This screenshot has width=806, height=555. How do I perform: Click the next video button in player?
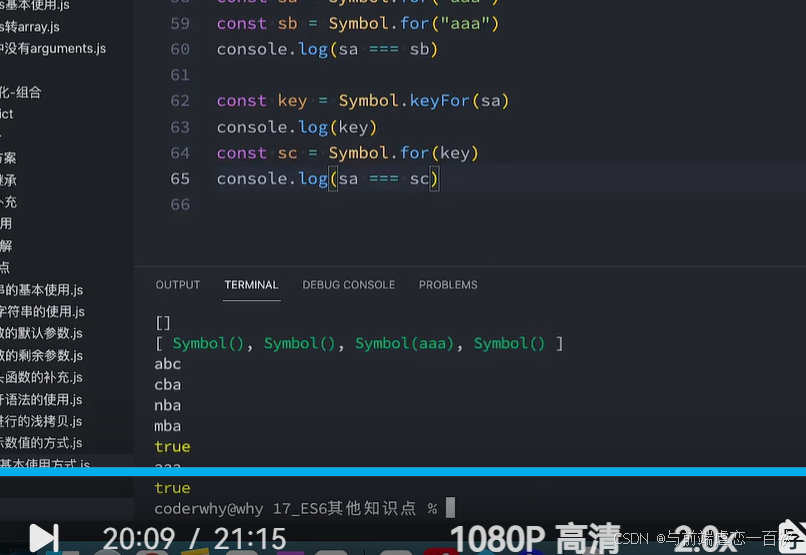(44, 538)
